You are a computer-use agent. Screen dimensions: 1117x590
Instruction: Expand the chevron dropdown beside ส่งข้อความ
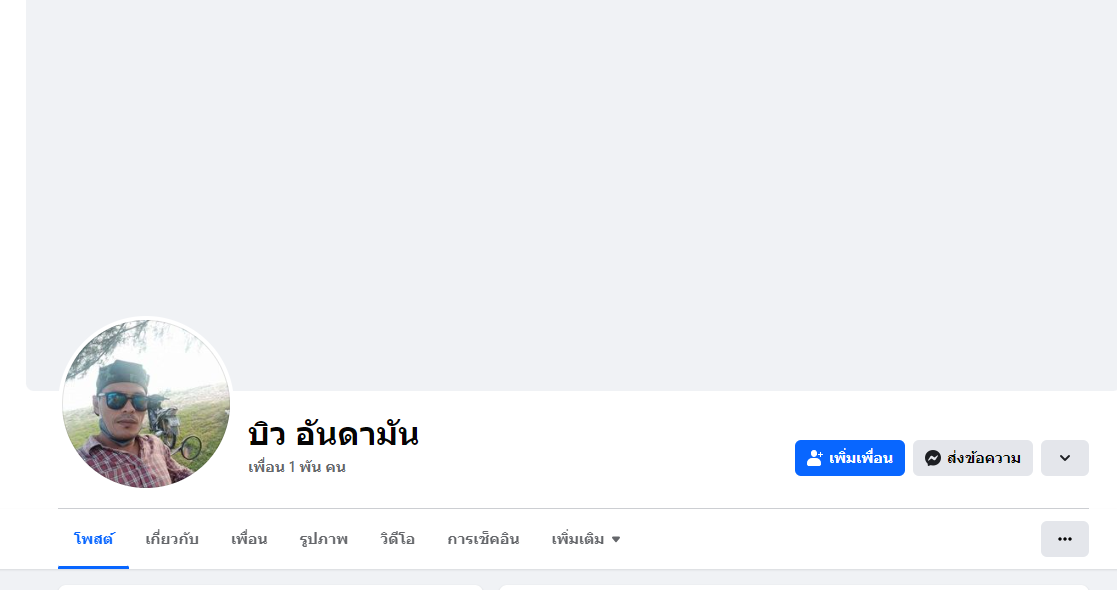click(1064, 458)
